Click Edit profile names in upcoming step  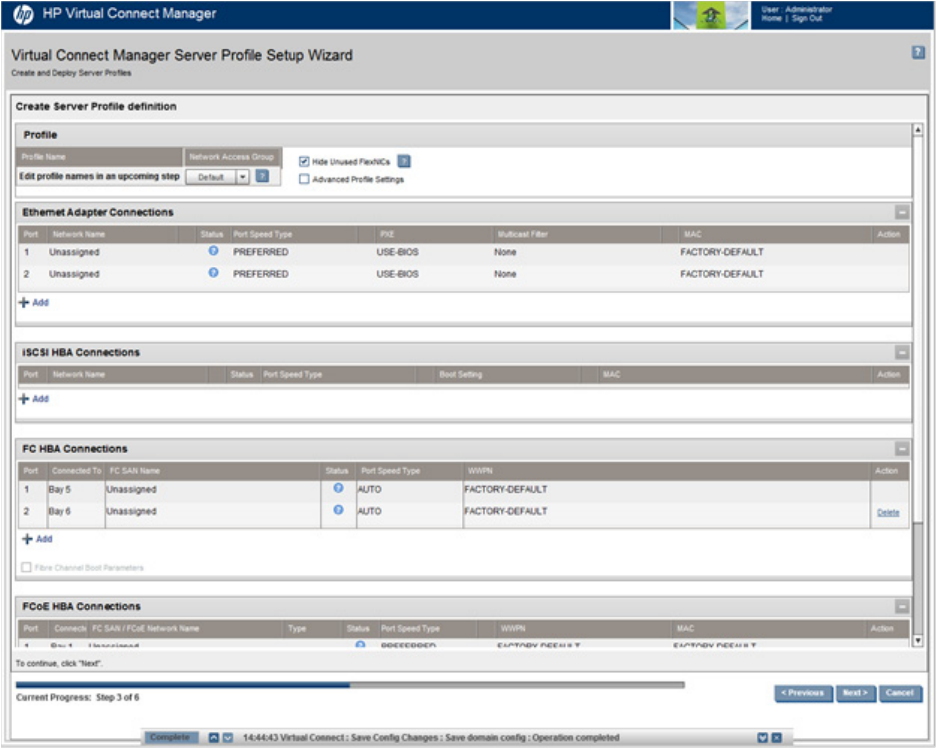(x=99, y=176)
